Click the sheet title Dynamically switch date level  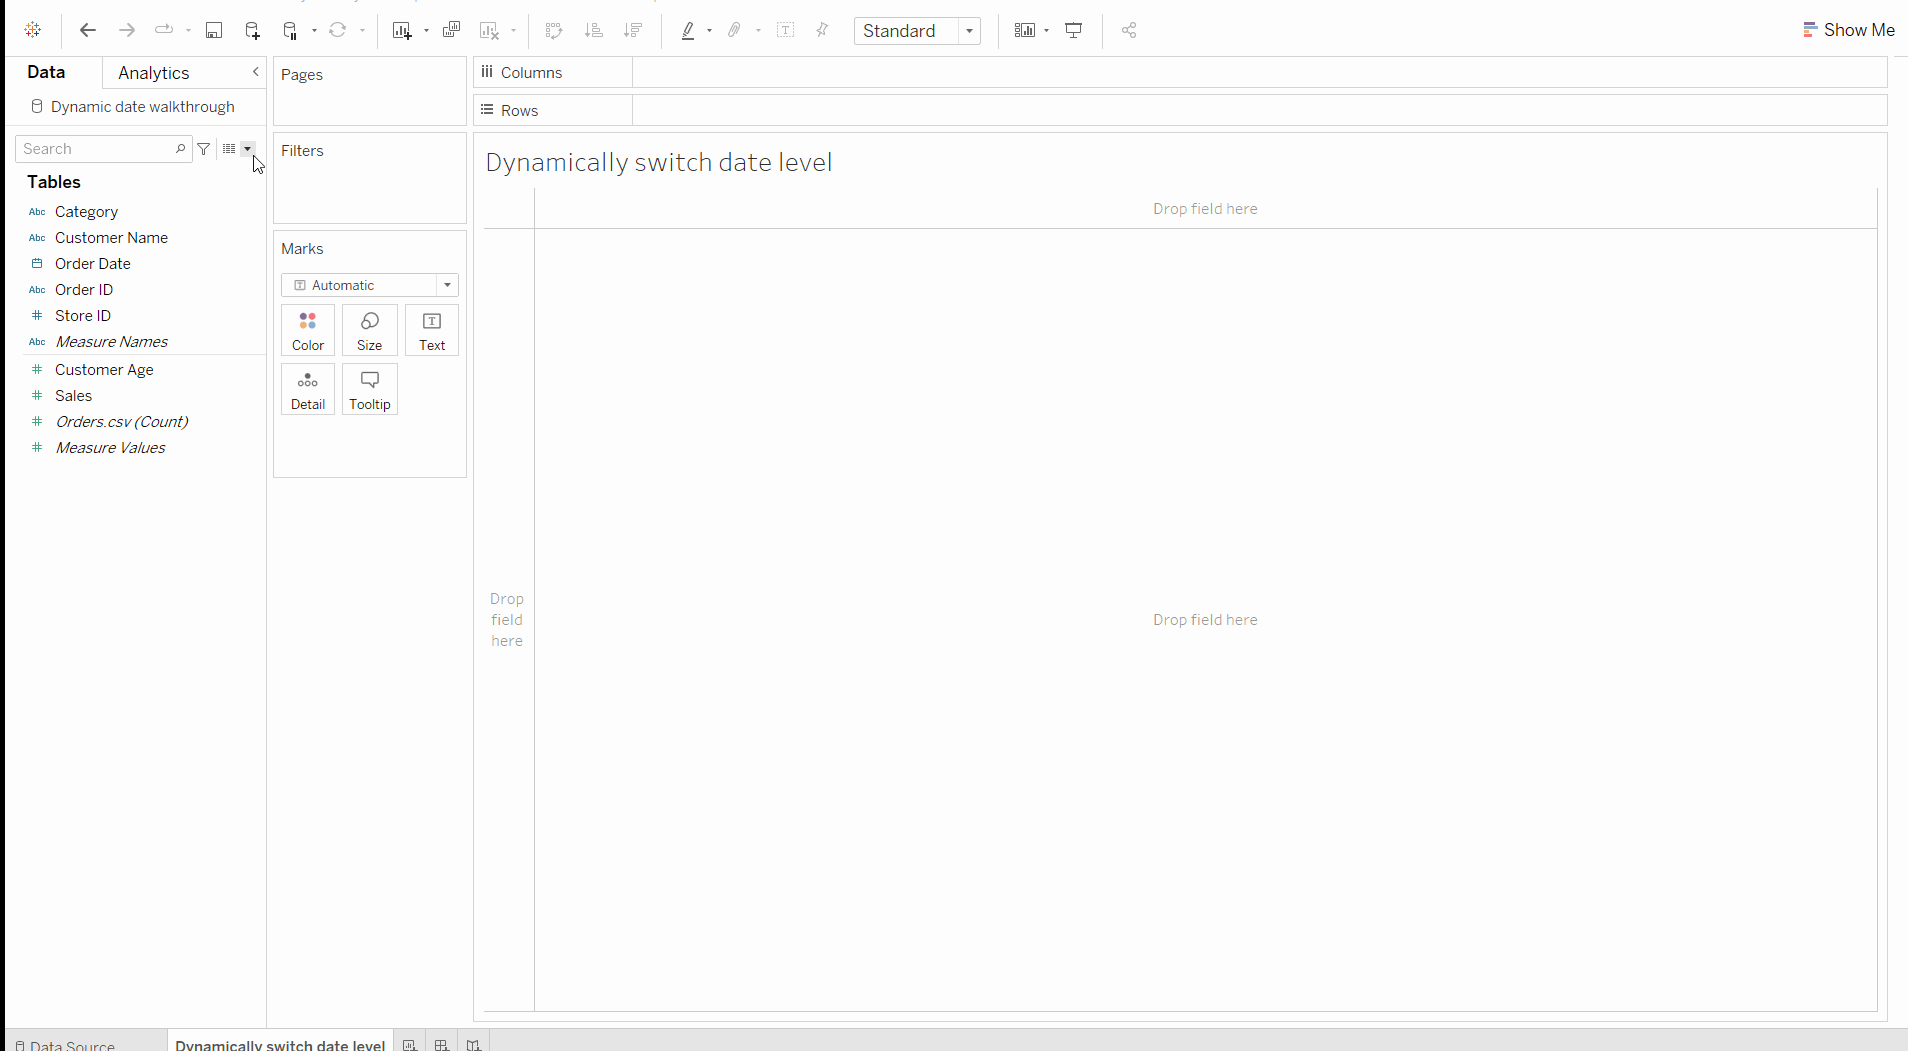tap(659, 162)
